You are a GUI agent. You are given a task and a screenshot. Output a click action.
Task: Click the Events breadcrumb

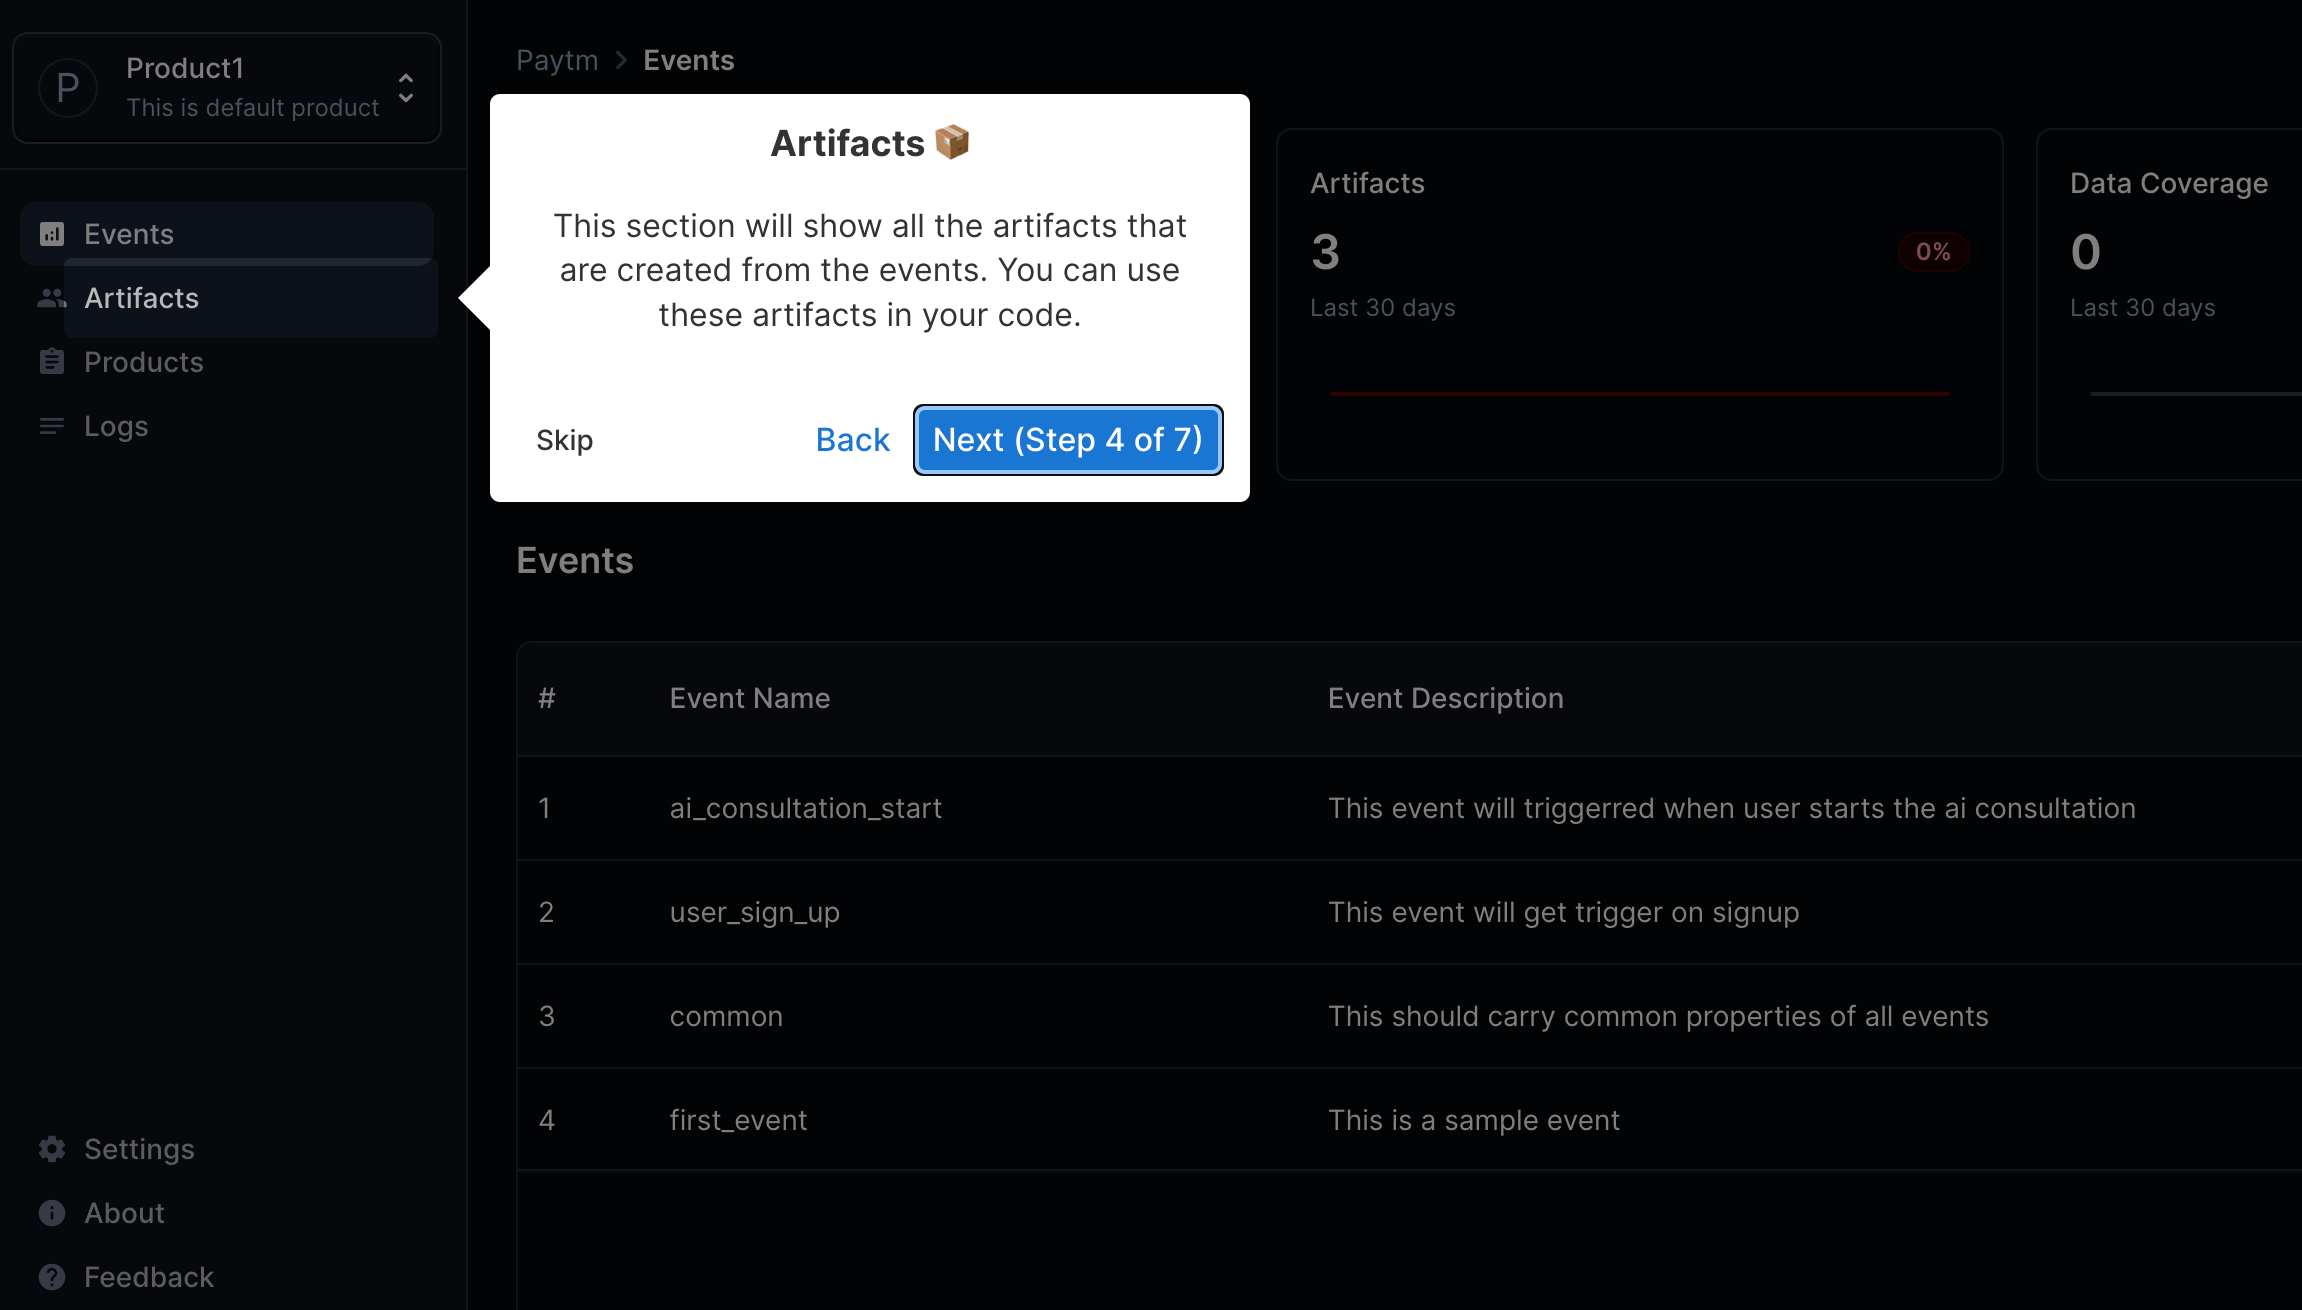tap(688, 60)
